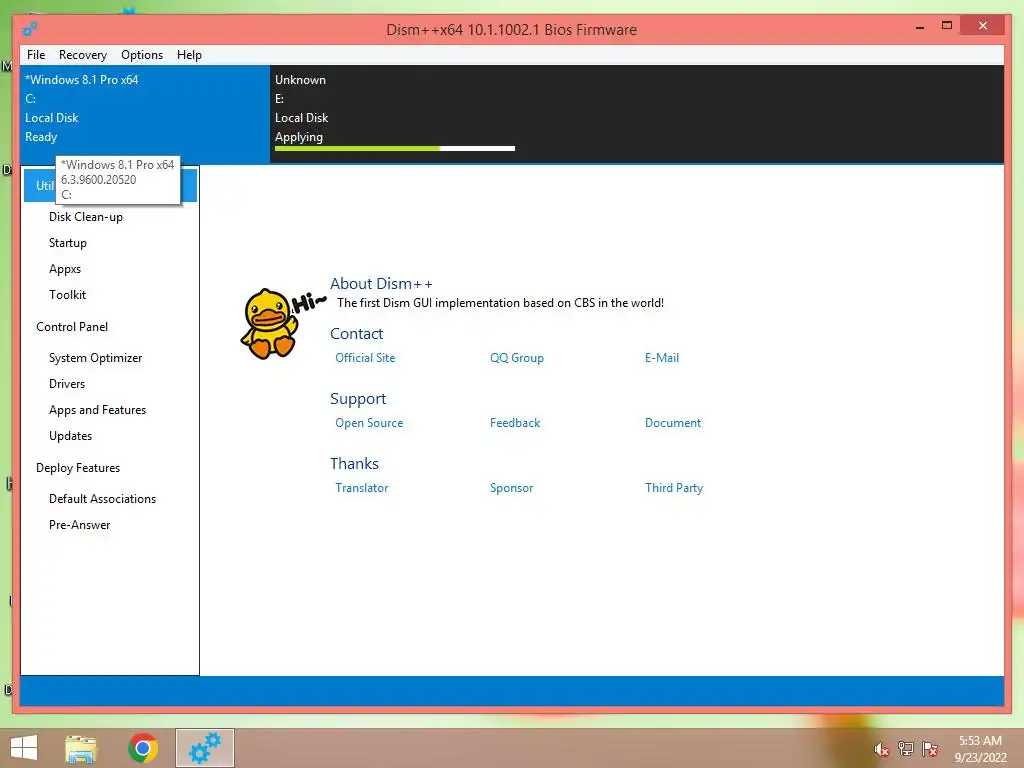Click the 'About Dism++' heading
This screenshot has width=1024, height=768.
coord(381,283)
